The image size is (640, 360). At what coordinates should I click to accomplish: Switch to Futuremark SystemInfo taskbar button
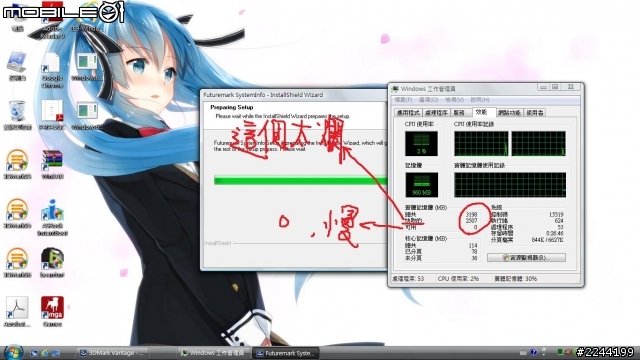pyautogui.click(x=286, y=353)
